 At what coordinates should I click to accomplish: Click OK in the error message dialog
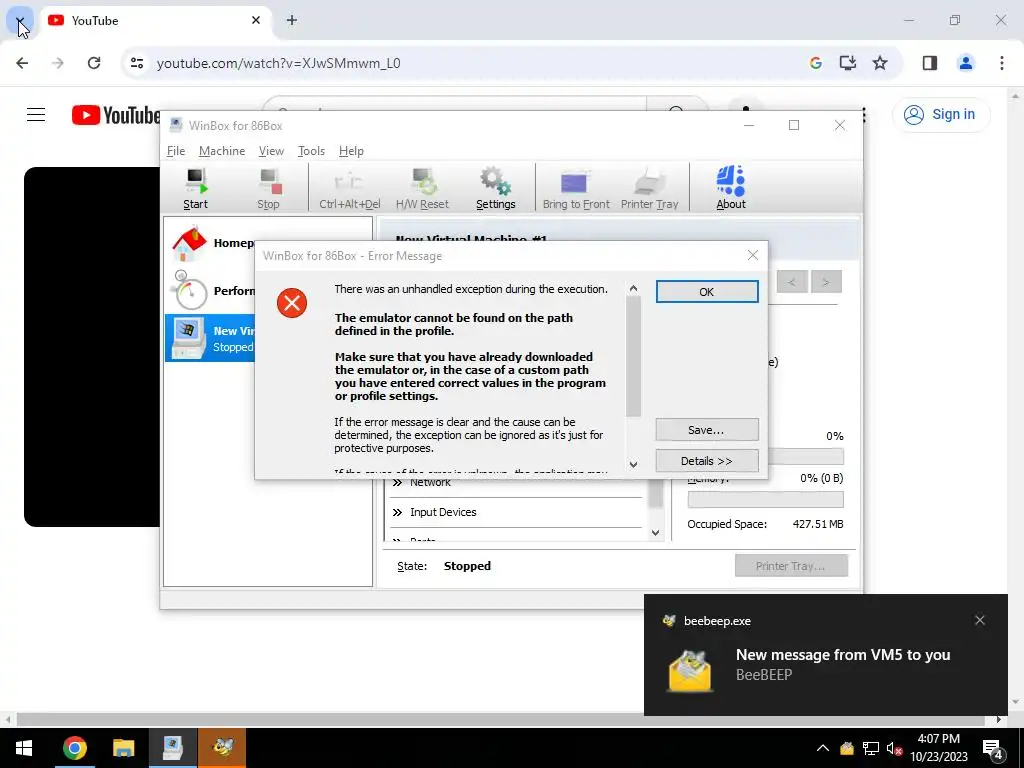click(x=707, y=292)
